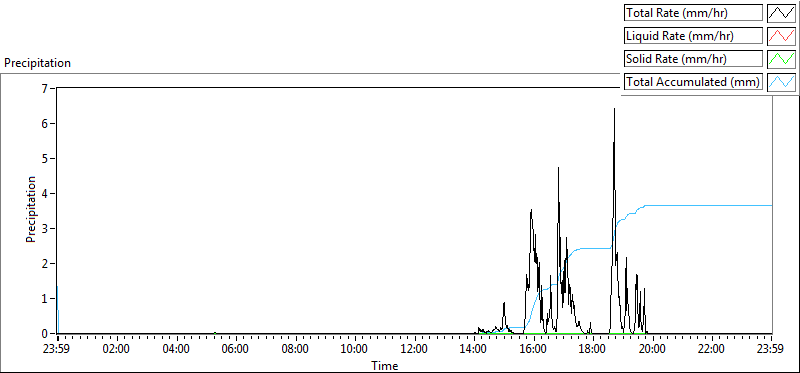Select the Total Rate (mm/hr) legend label
This screenshot has height=373, width=800.
(693, 13)
